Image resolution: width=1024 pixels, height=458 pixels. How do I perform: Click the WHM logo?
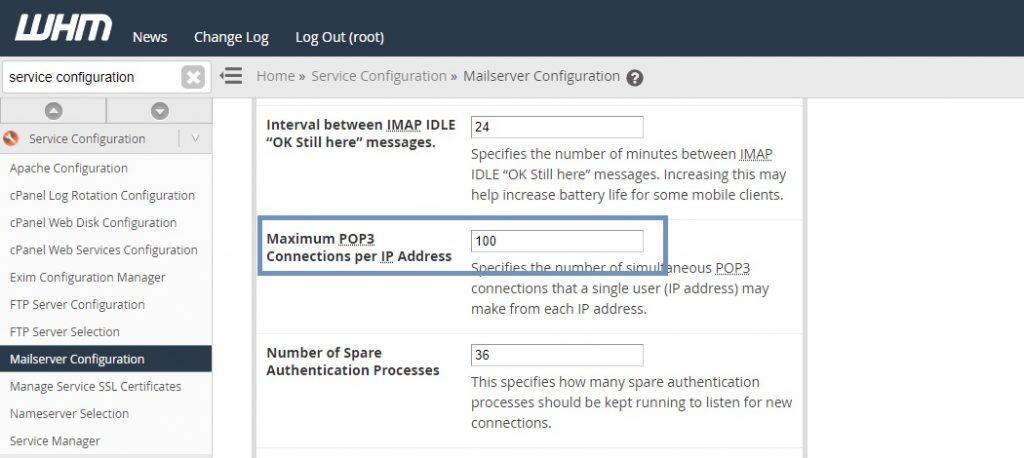(64, 29)
